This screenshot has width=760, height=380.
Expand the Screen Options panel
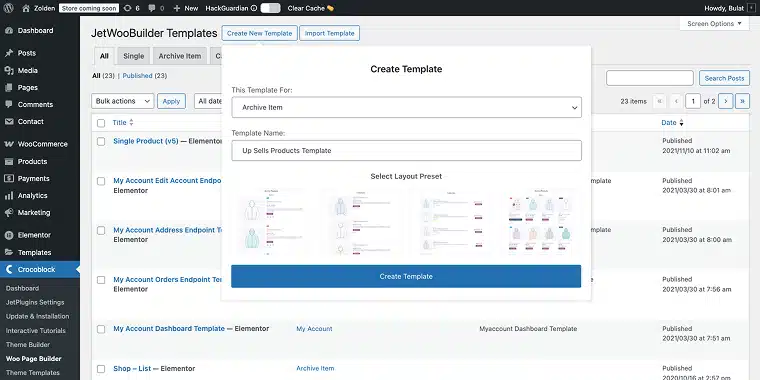click(x=714, y=24)
